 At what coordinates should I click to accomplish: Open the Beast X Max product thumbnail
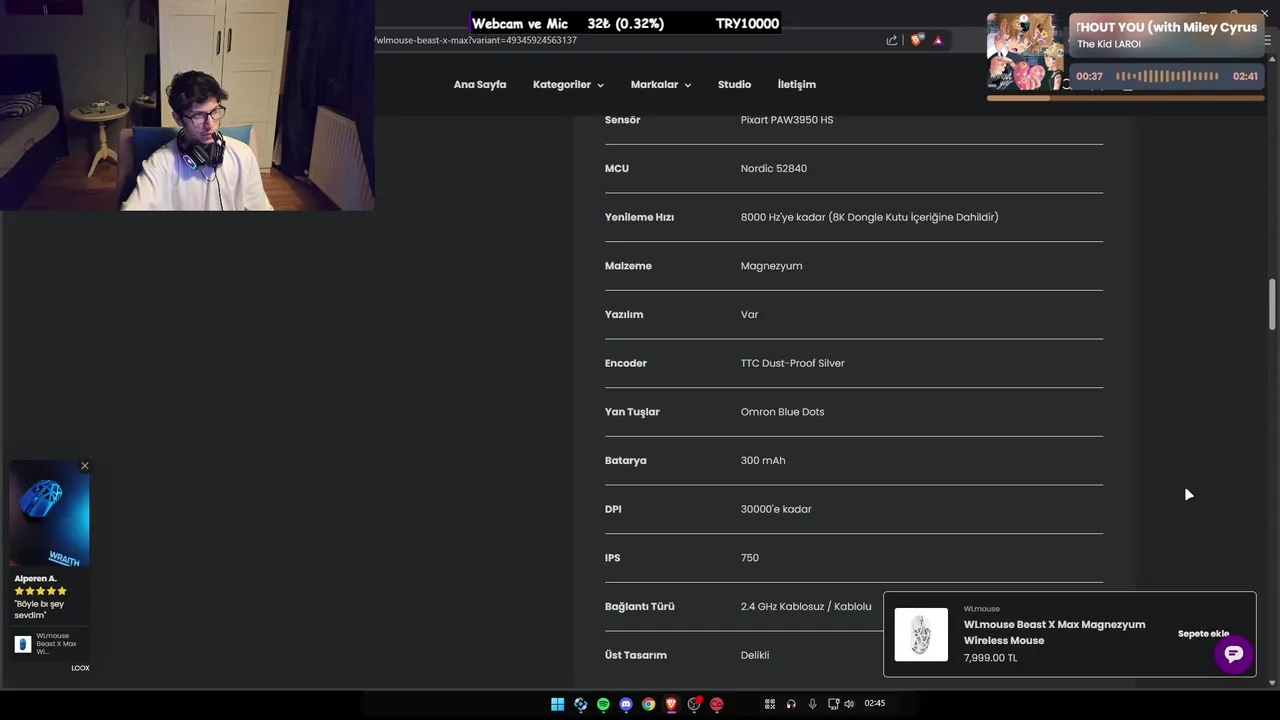[x=921, y=634]
